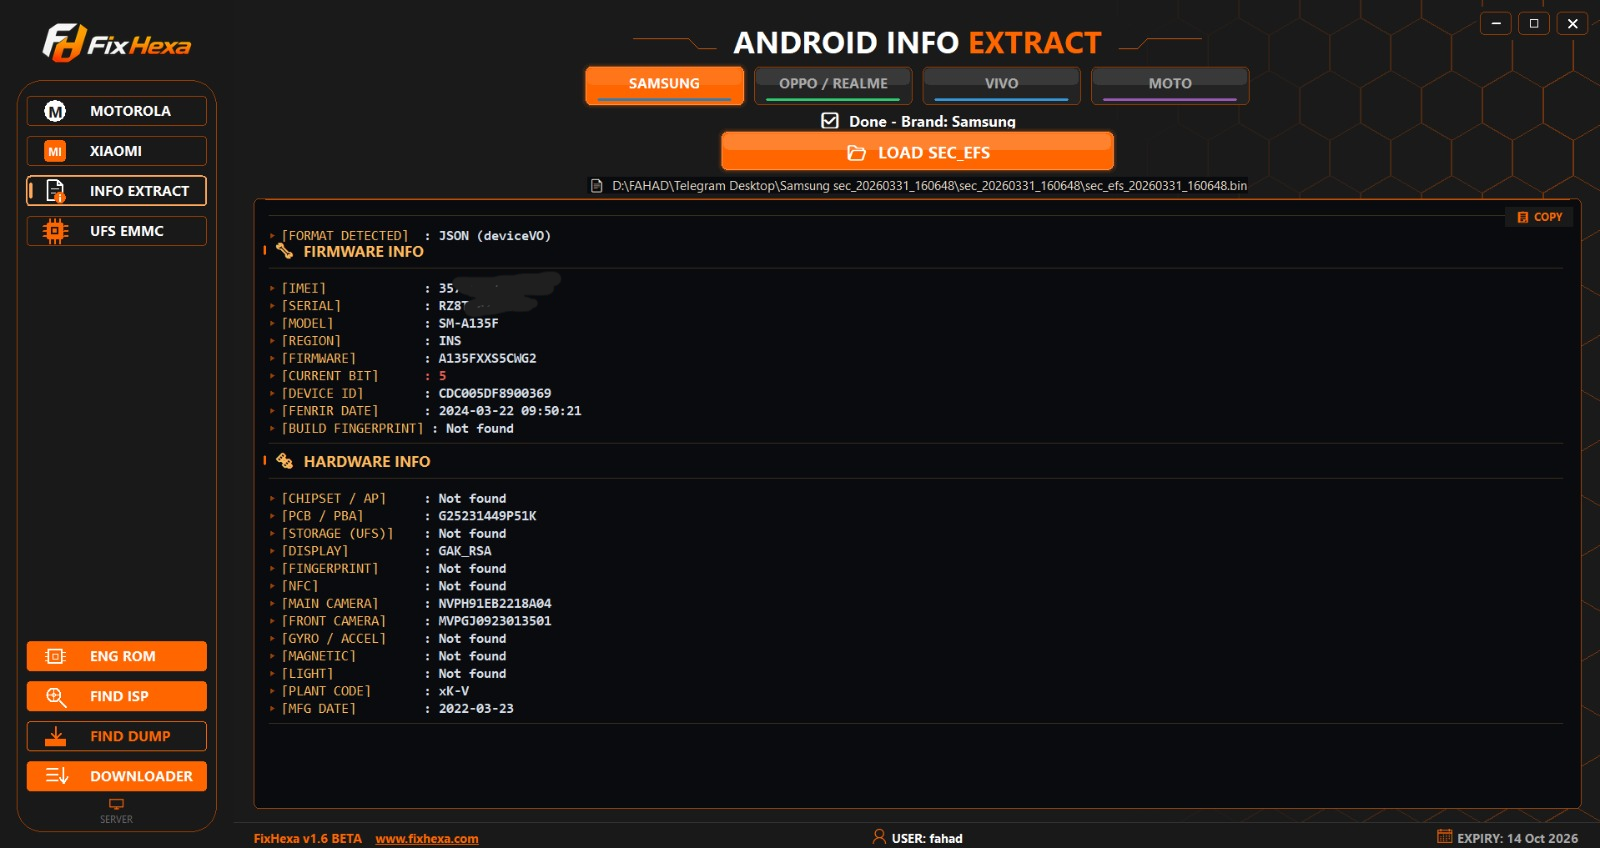The width and height of the screenshot is (1600, 848).
Task: Click the PCB value G25231449P51K
Action: click(x=487, y=516)
